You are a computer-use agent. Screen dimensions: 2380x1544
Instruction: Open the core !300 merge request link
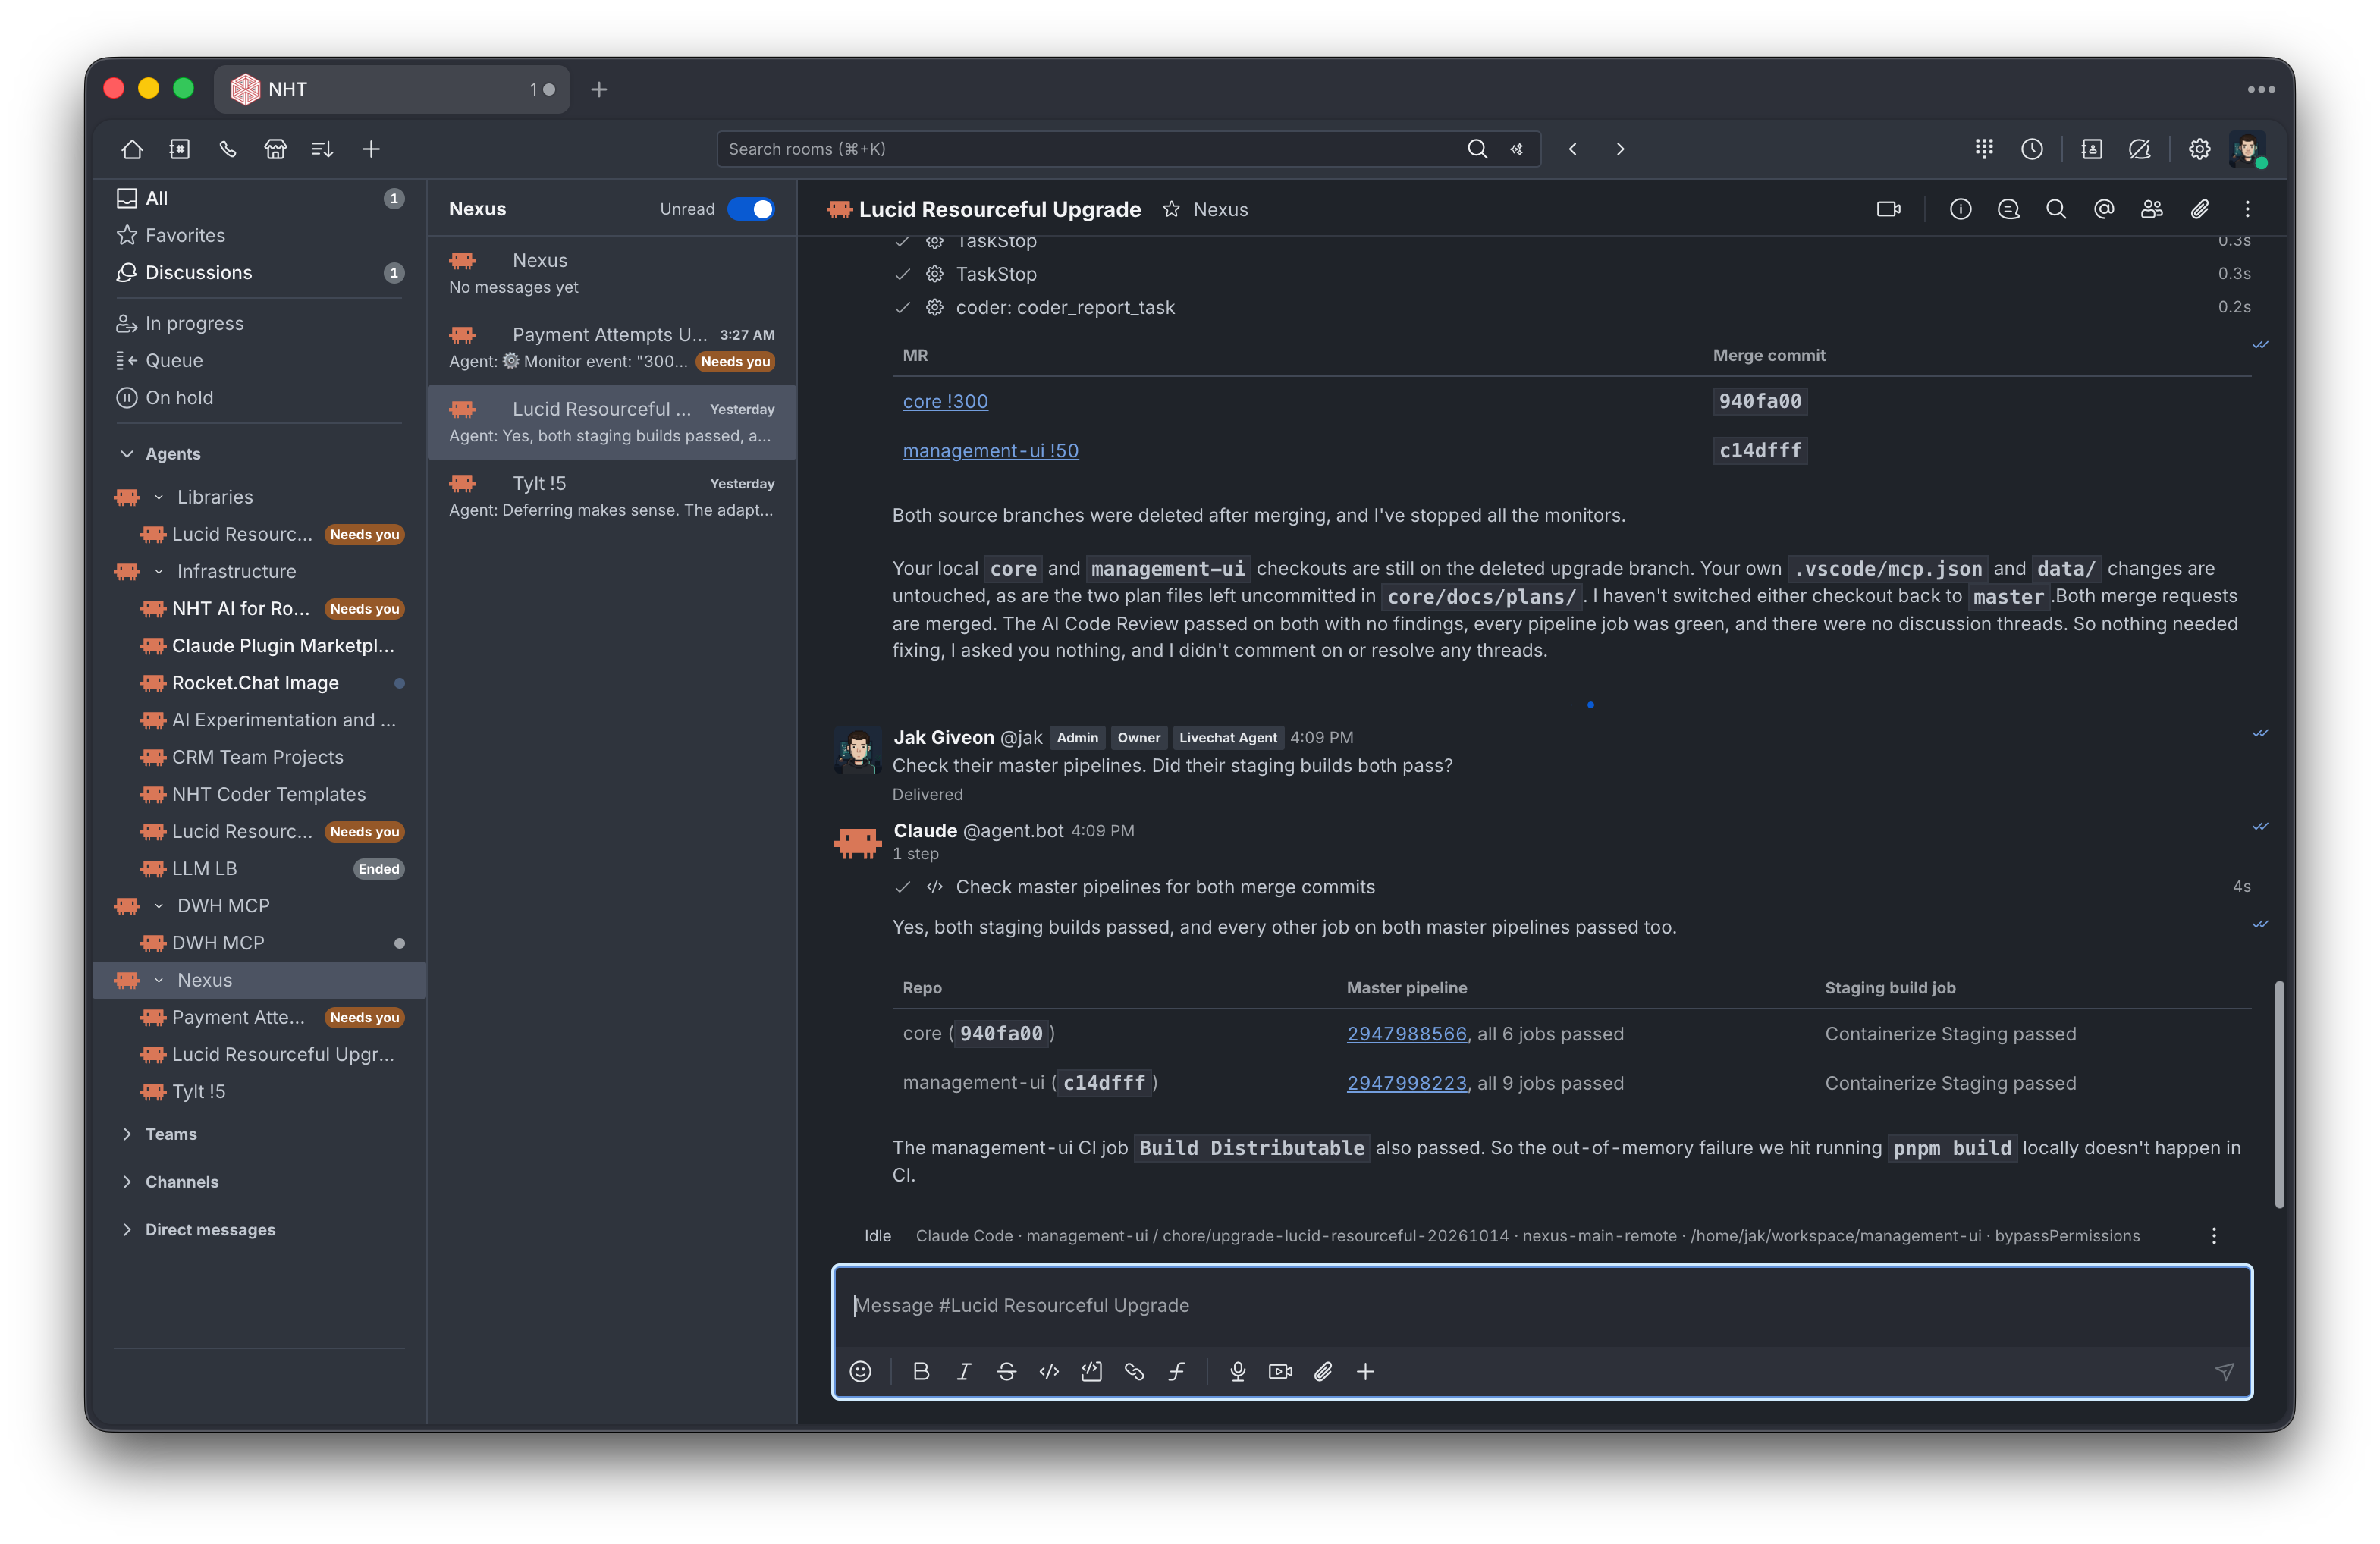[945, 401]
